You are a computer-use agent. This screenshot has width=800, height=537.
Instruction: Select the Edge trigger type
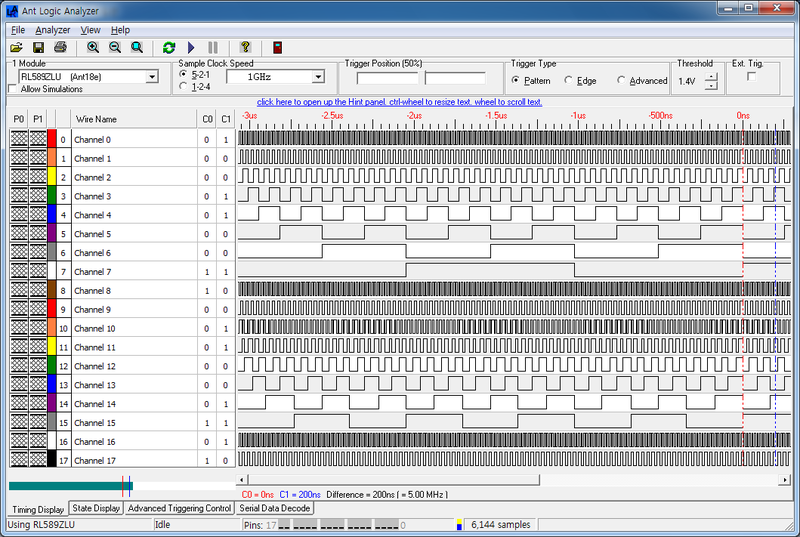[570, 80]
